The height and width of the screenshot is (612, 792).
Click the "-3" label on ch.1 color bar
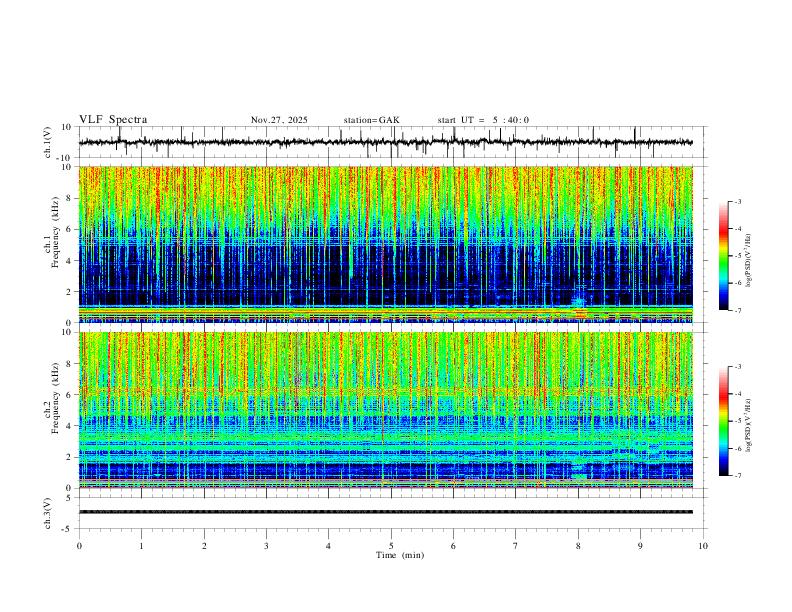[x=737, y=201]
